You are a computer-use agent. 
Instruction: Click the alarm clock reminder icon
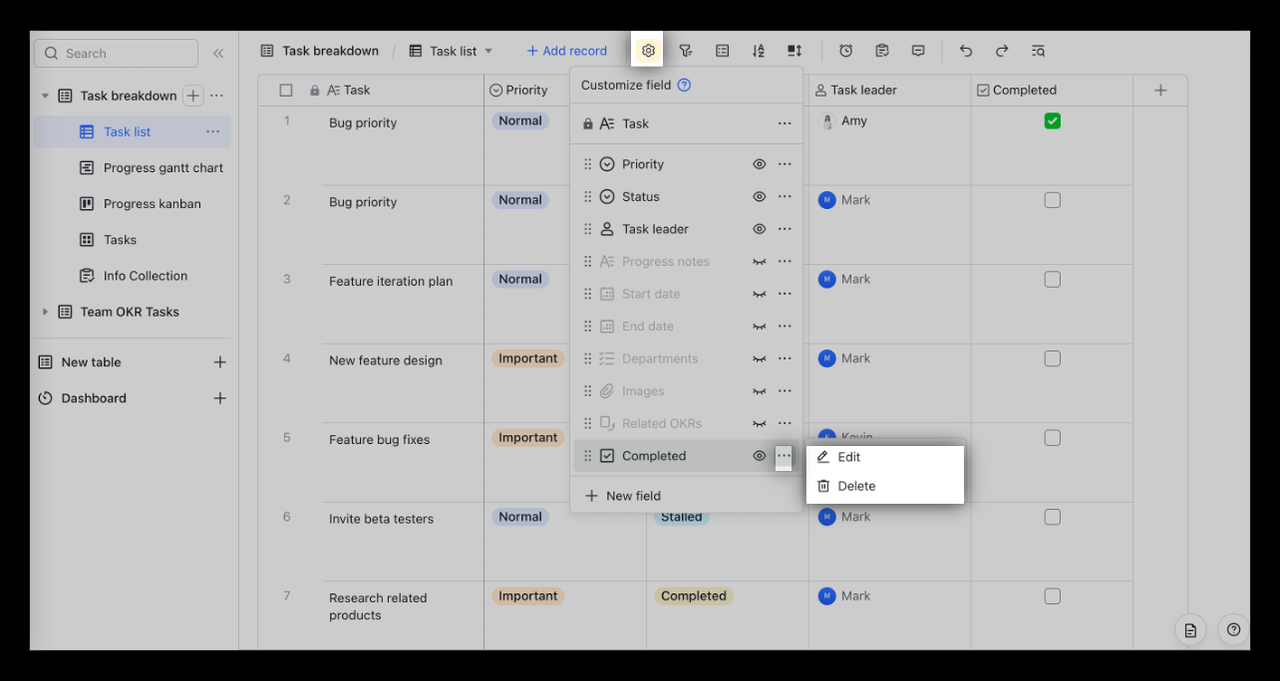click(846, 51)
